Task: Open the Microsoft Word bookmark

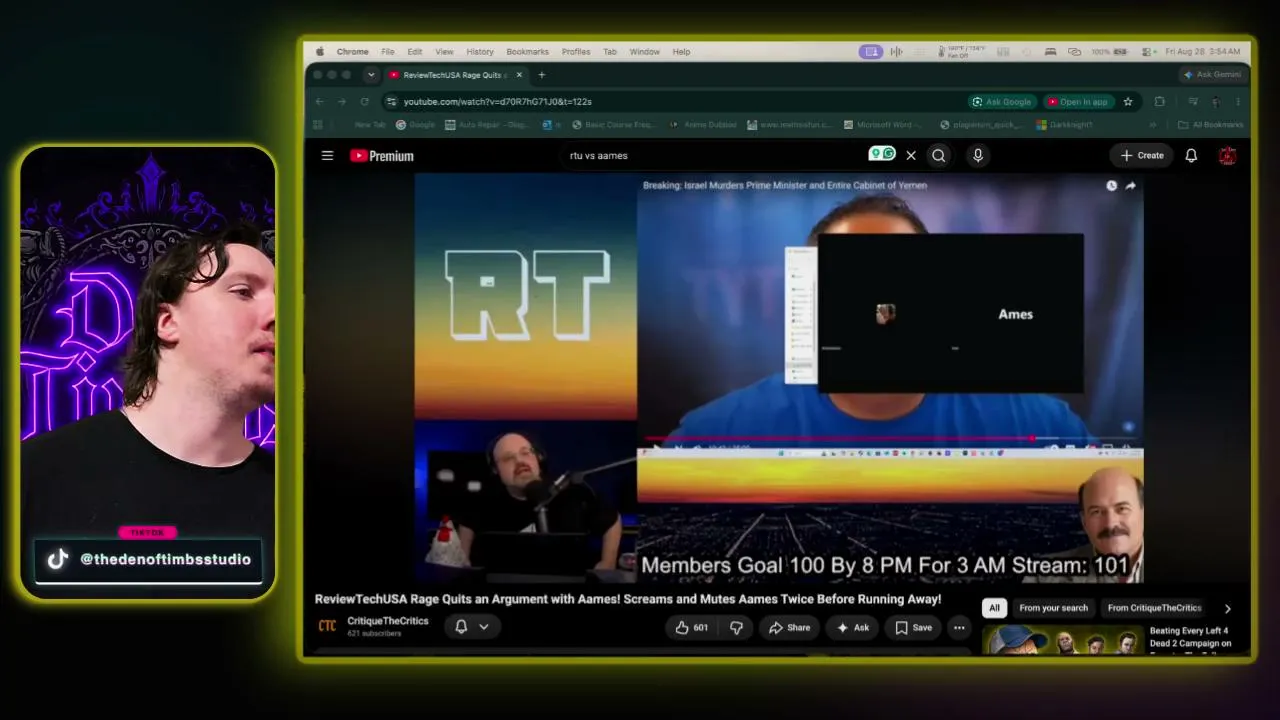Action: point(884,125)
